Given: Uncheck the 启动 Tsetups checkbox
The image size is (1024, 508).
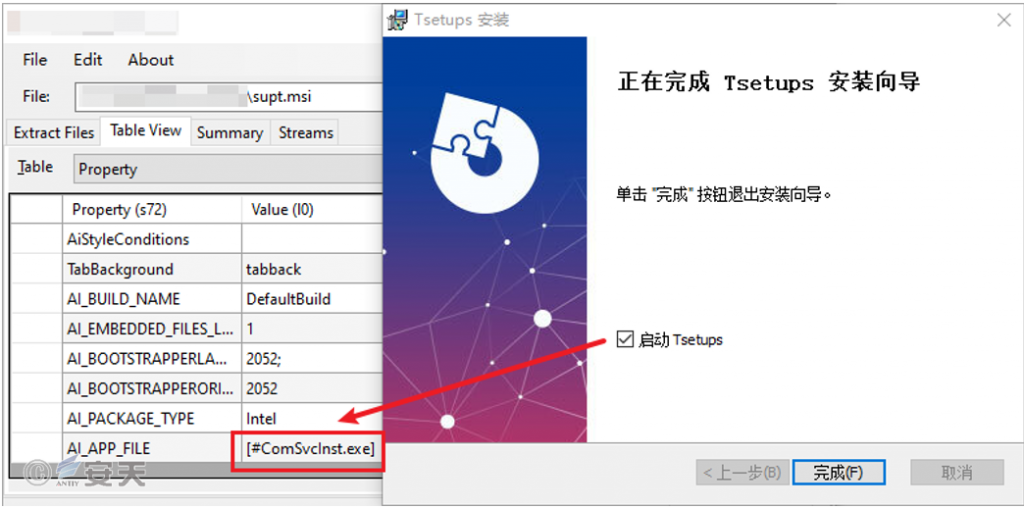Looking at the screenshot, I should point(625,340).
